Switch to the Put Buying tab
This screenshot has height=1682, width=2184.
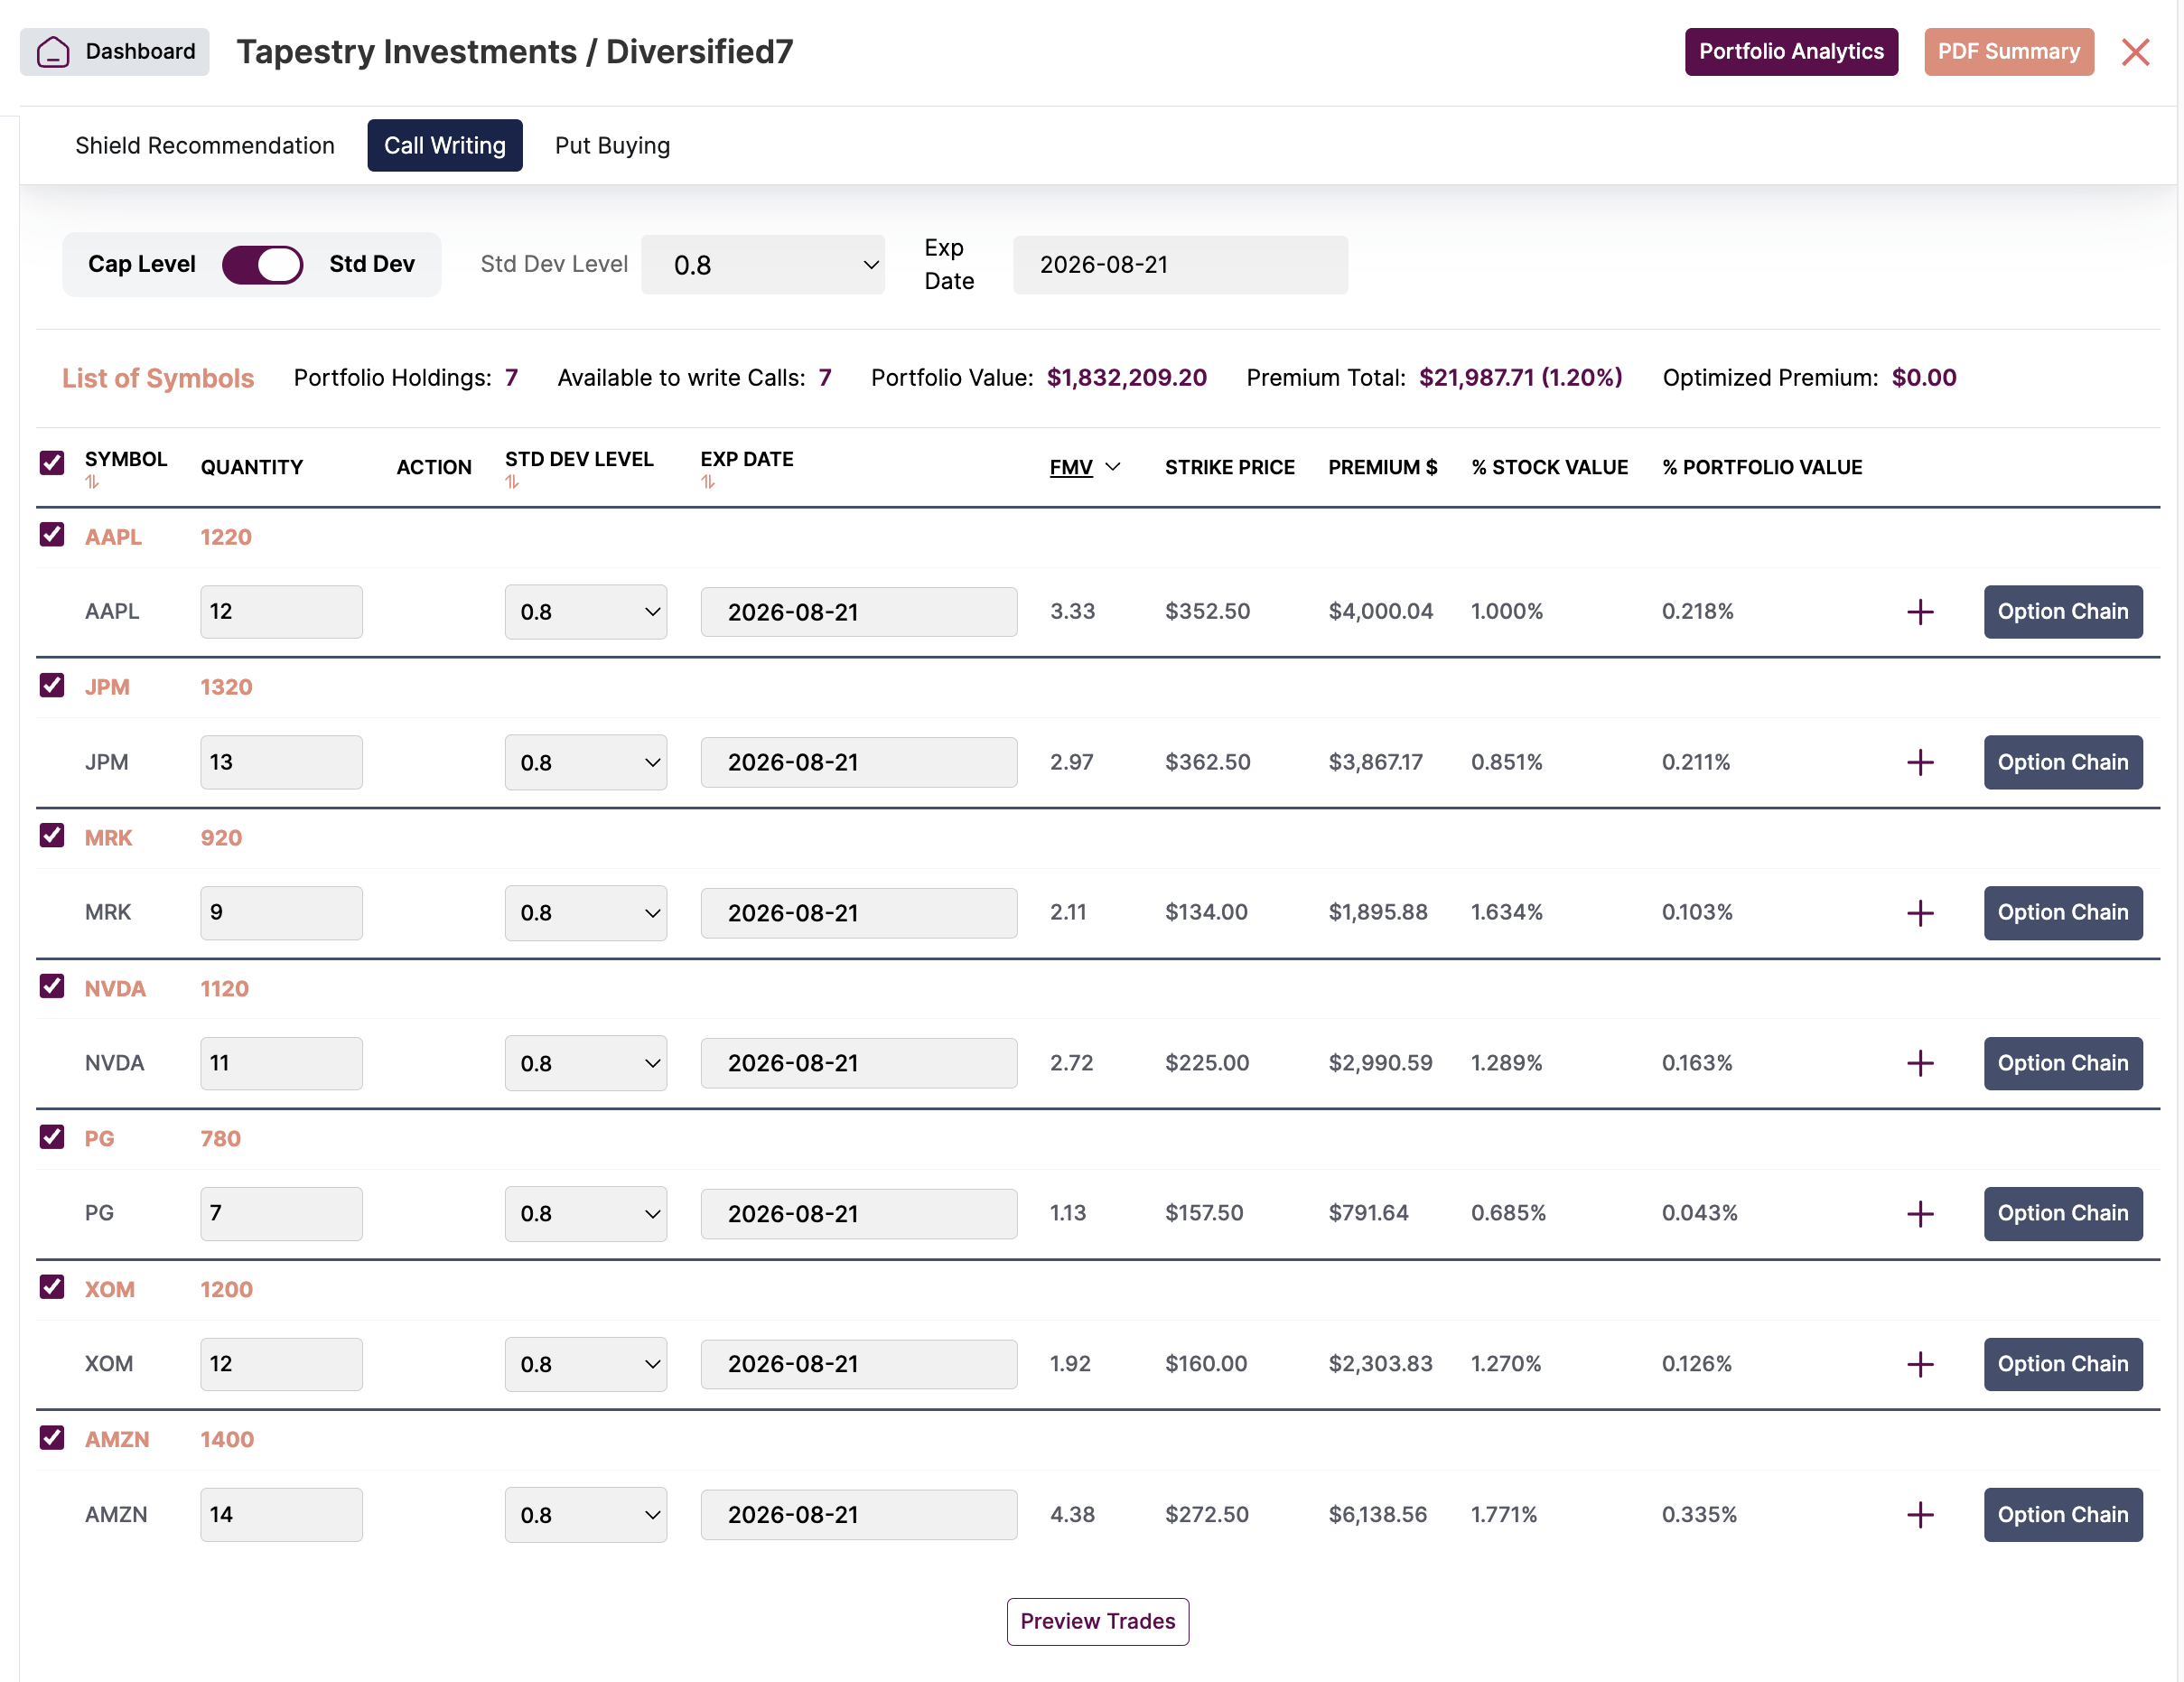(x=612, y=146)
